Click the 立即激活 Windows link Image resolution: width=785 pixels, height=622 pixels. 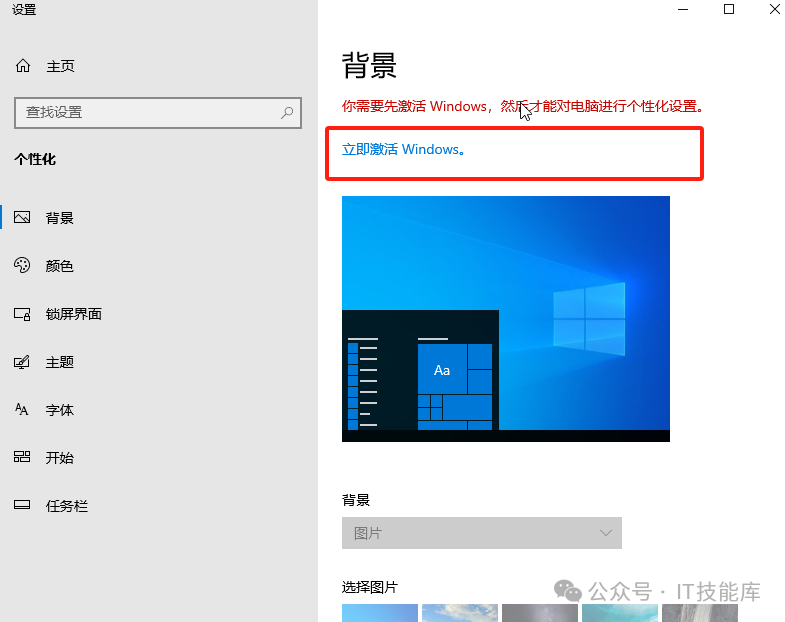coord(403,149)
